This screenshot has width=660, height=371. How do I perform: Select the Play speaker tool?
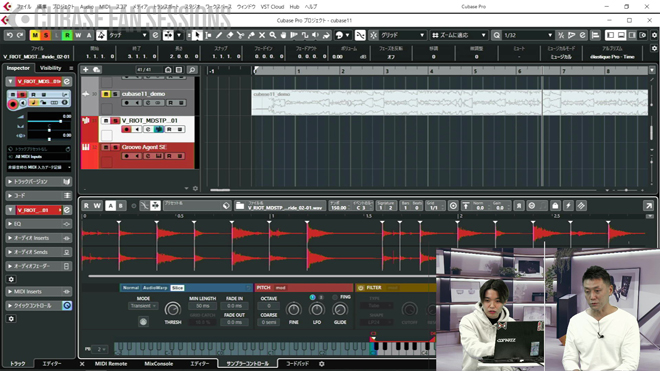coord(315,35)
